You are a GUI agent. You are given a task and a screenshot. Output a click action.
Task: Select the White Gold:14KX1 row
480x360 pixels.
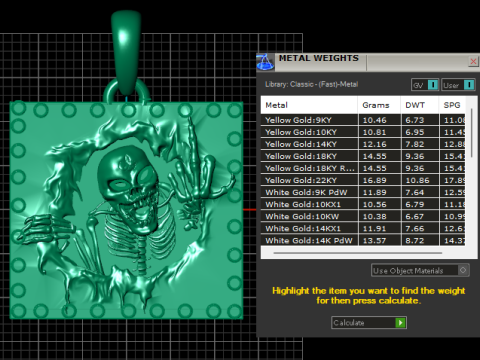[363, 228]
